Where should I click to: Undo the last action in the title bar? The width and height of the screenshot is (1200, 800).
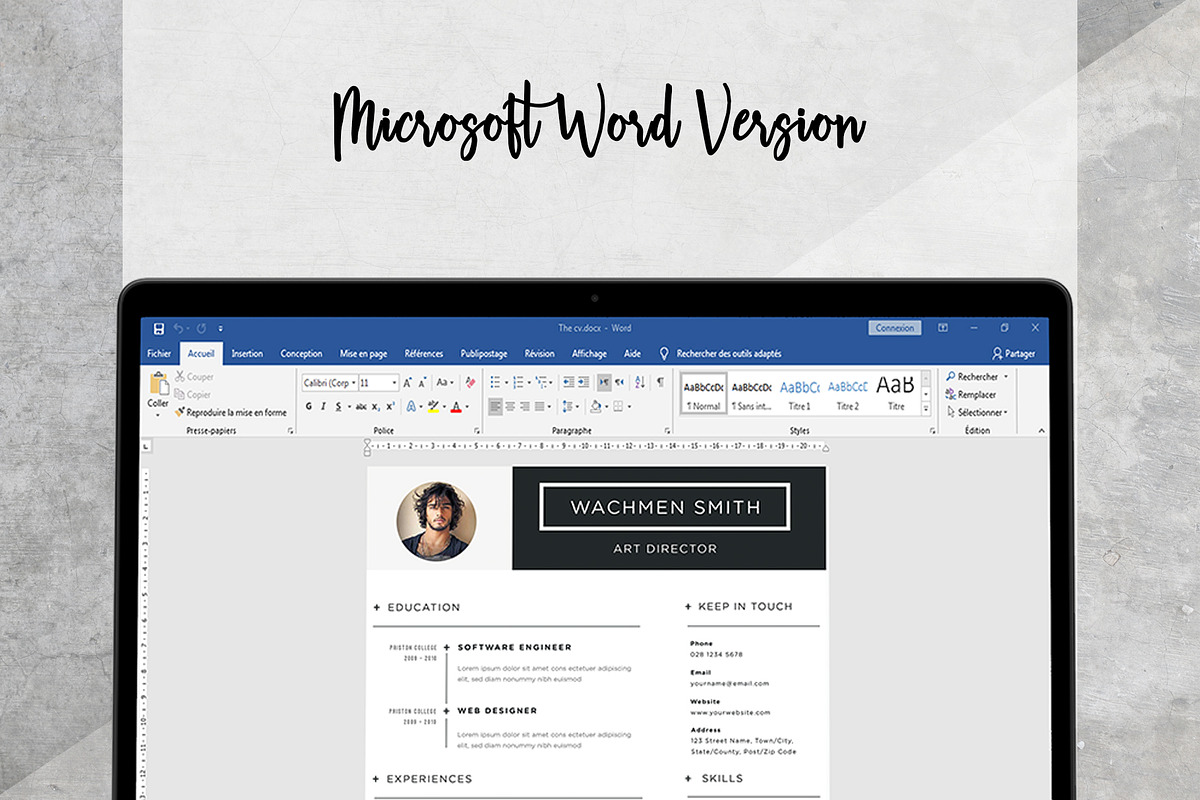tap(179, 328)
